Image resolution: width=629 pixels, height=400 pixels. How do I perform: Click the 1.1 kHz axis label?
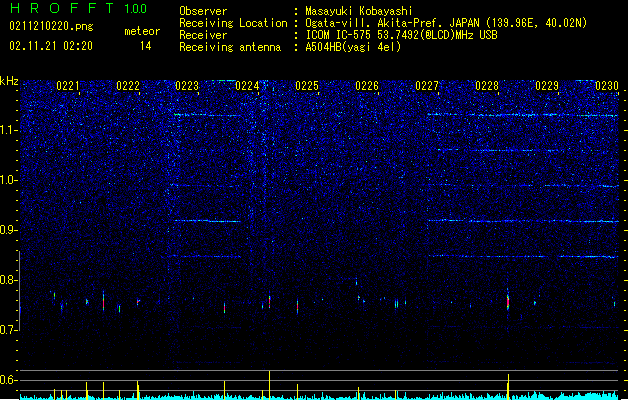click(x=9, y=130)
